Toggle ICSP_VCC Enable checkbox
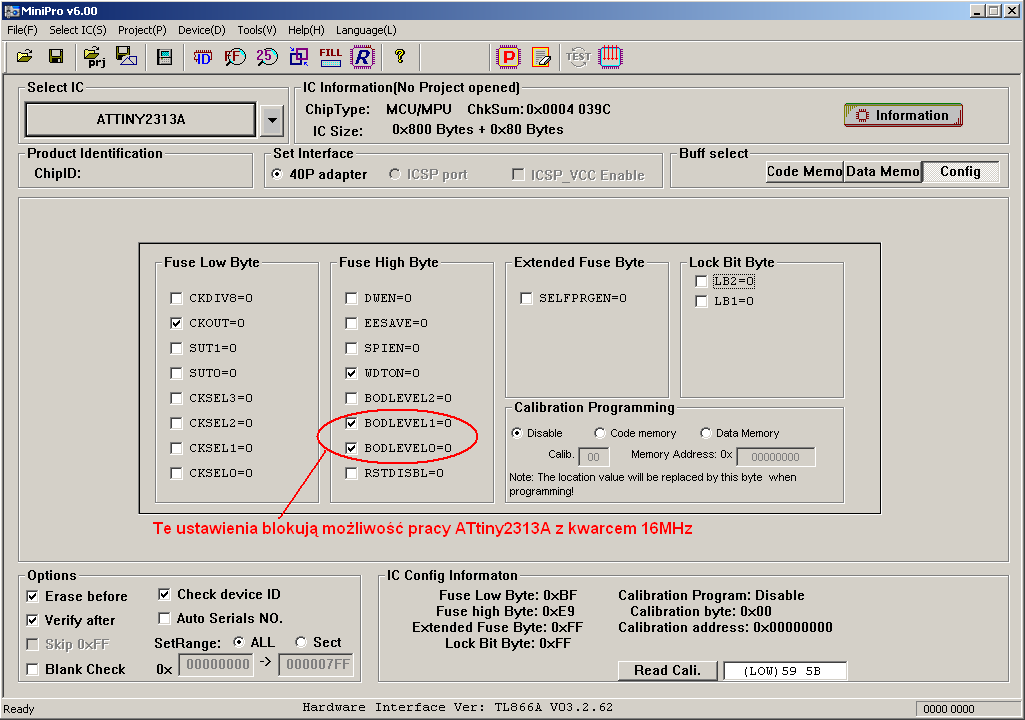 (518, 174)
